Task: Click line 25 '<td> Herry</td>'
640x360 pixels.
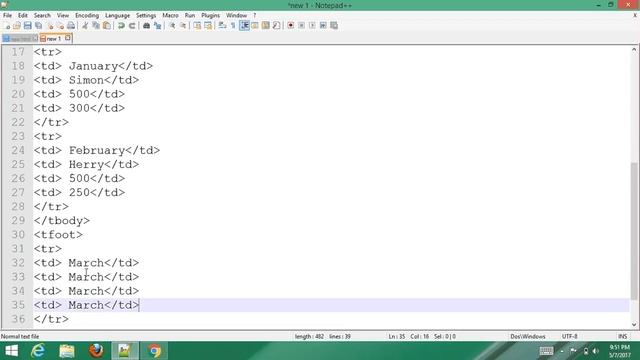Action: (86, 164)
